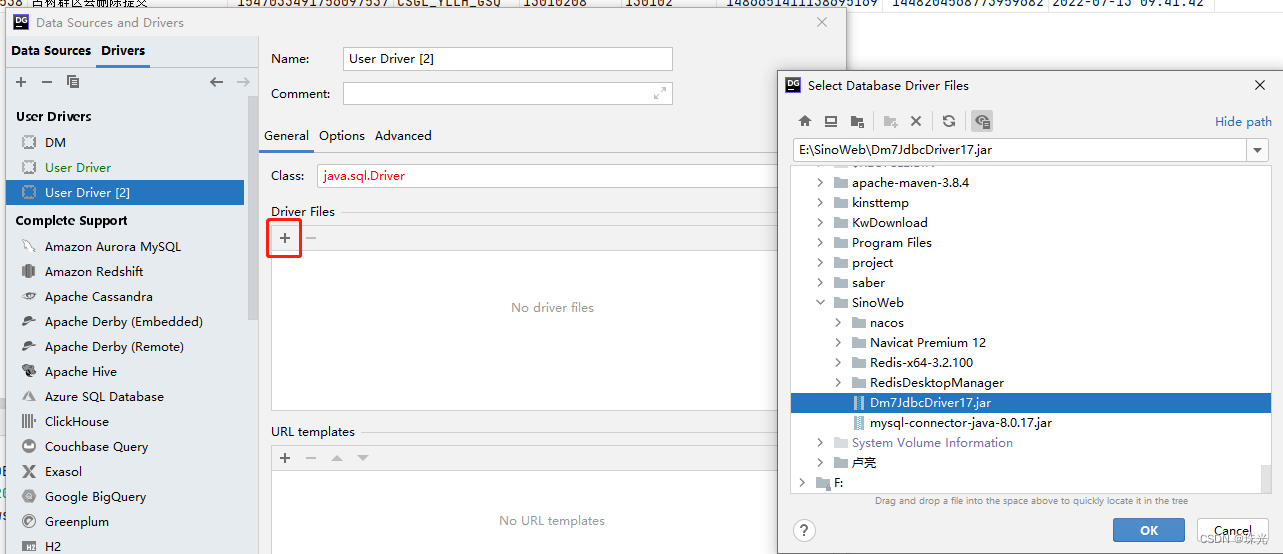Viewport: 1283px width, 554px height.
Task: Click the Class field showing java.sql.Driver
Action: (x=547, y=175)
